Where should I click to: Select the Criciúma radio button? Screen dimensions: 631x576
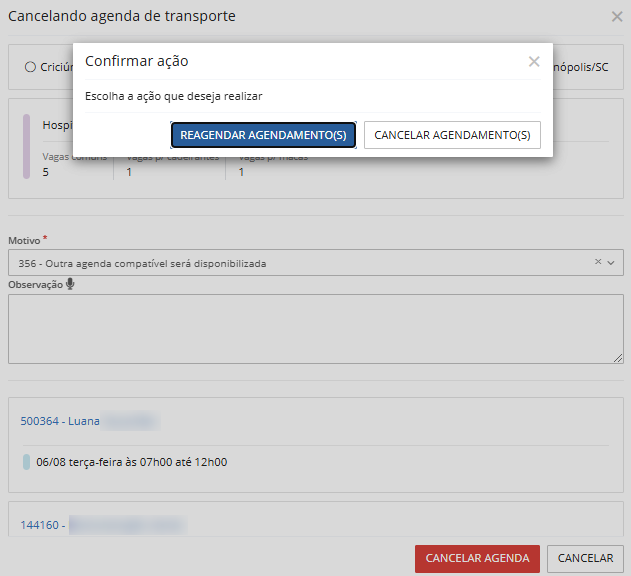point(30,67)
